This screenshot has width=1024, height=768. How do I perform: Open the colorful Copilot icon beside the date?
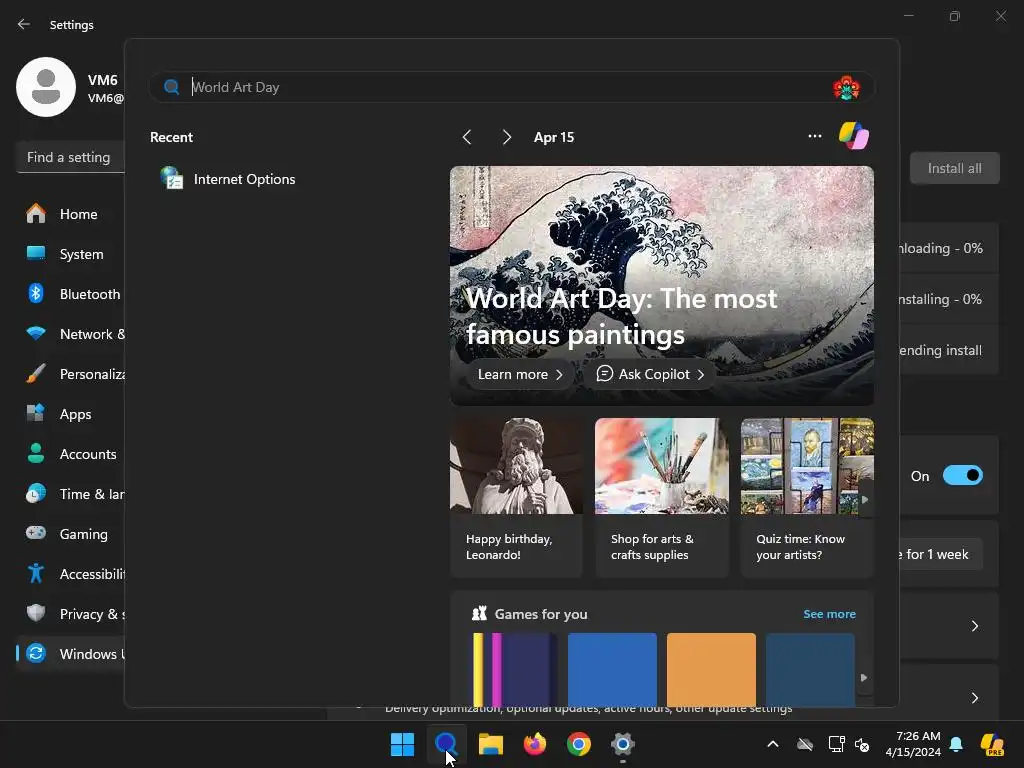[x=854, y=136]
